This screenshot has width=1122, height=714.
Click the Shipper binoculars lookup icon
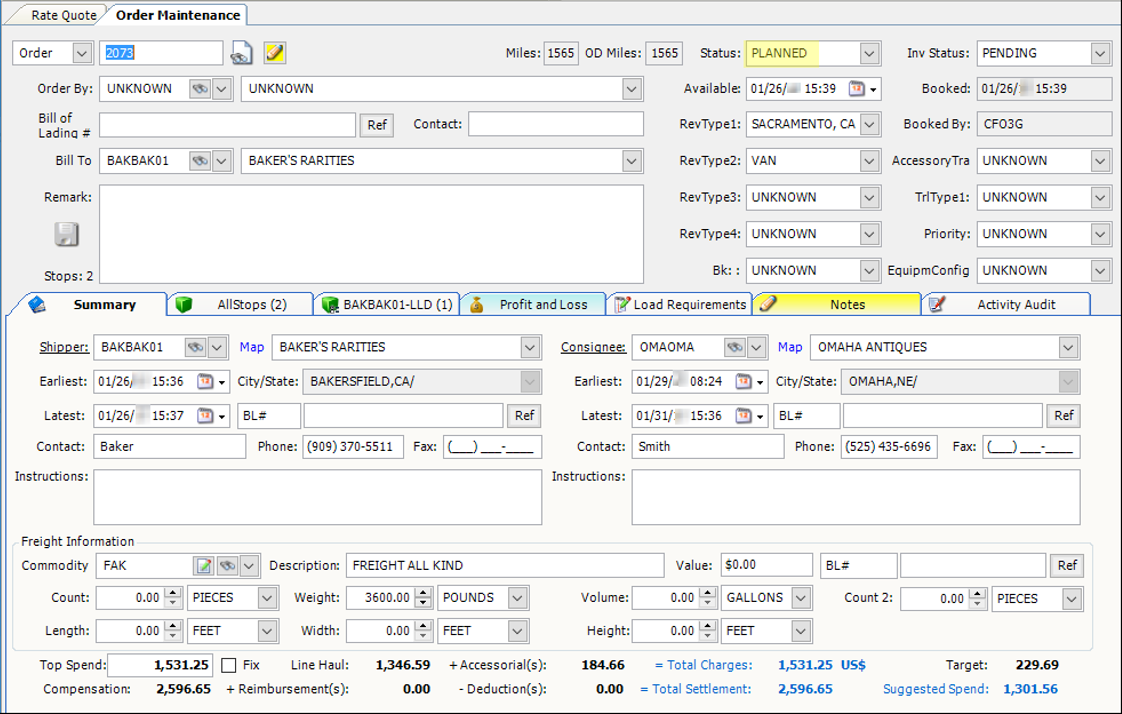point(195,347)
